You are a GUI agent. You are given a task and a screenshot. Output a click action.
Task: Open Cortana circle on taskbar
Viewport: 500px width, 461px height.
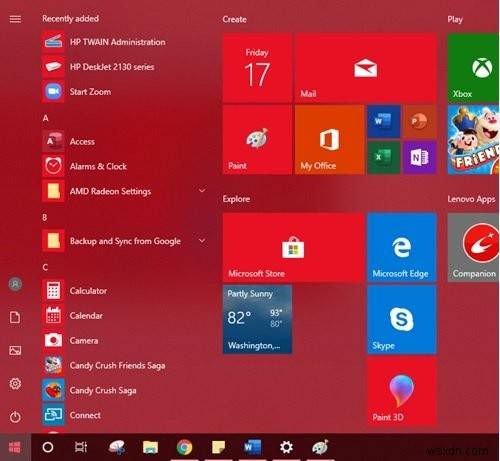(48, 447)
